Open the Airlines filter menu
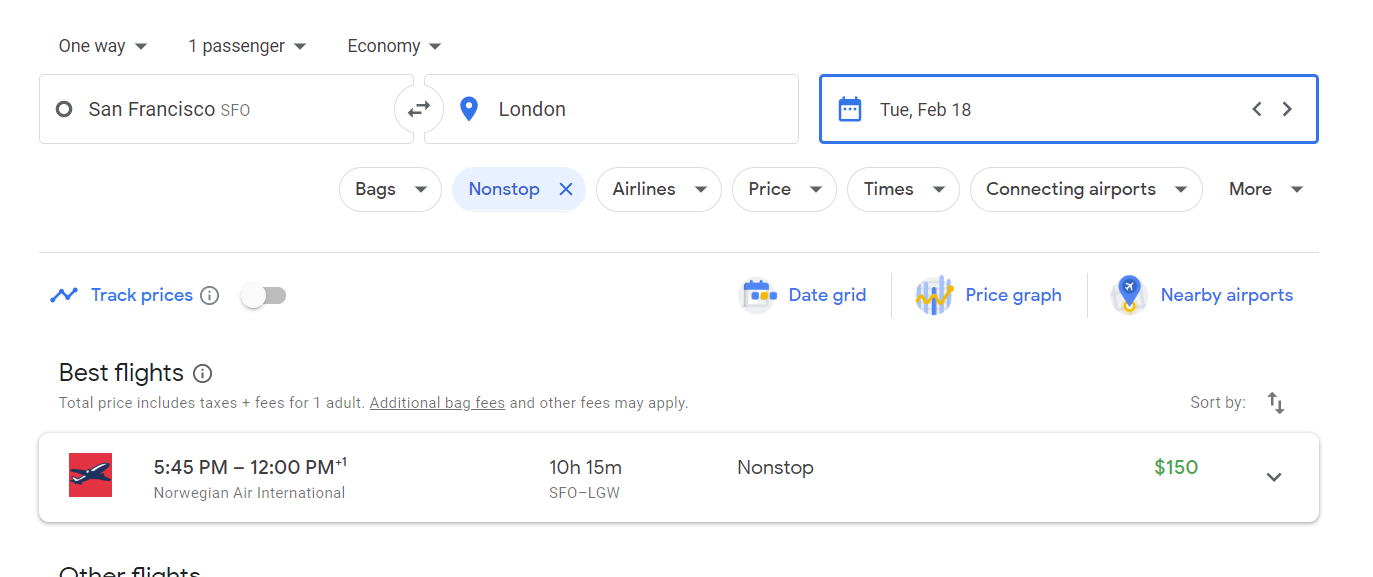Viewport: 1373px width, 577px height. pyautogui.click(x=658, y=189)
